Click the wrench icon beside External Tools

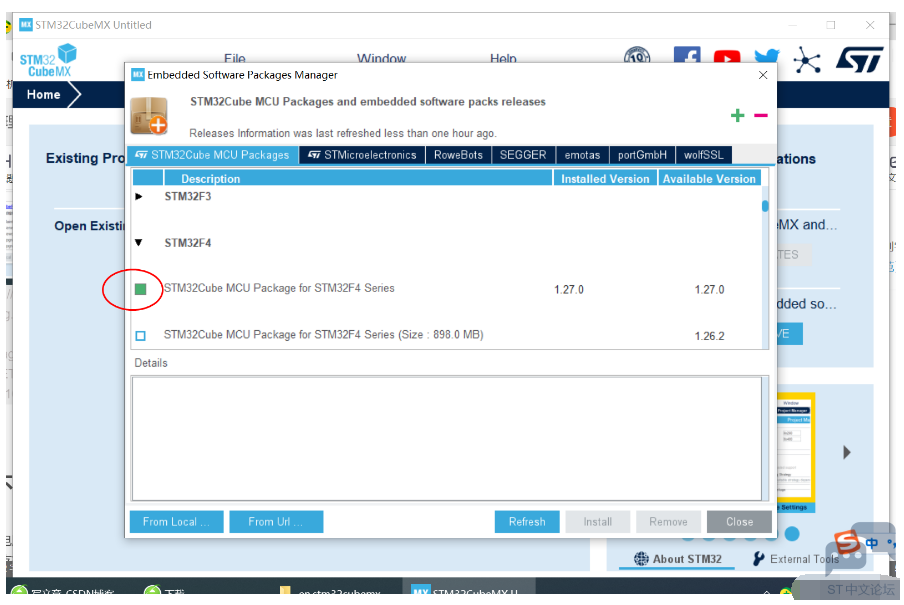click(x=759, y=559)
